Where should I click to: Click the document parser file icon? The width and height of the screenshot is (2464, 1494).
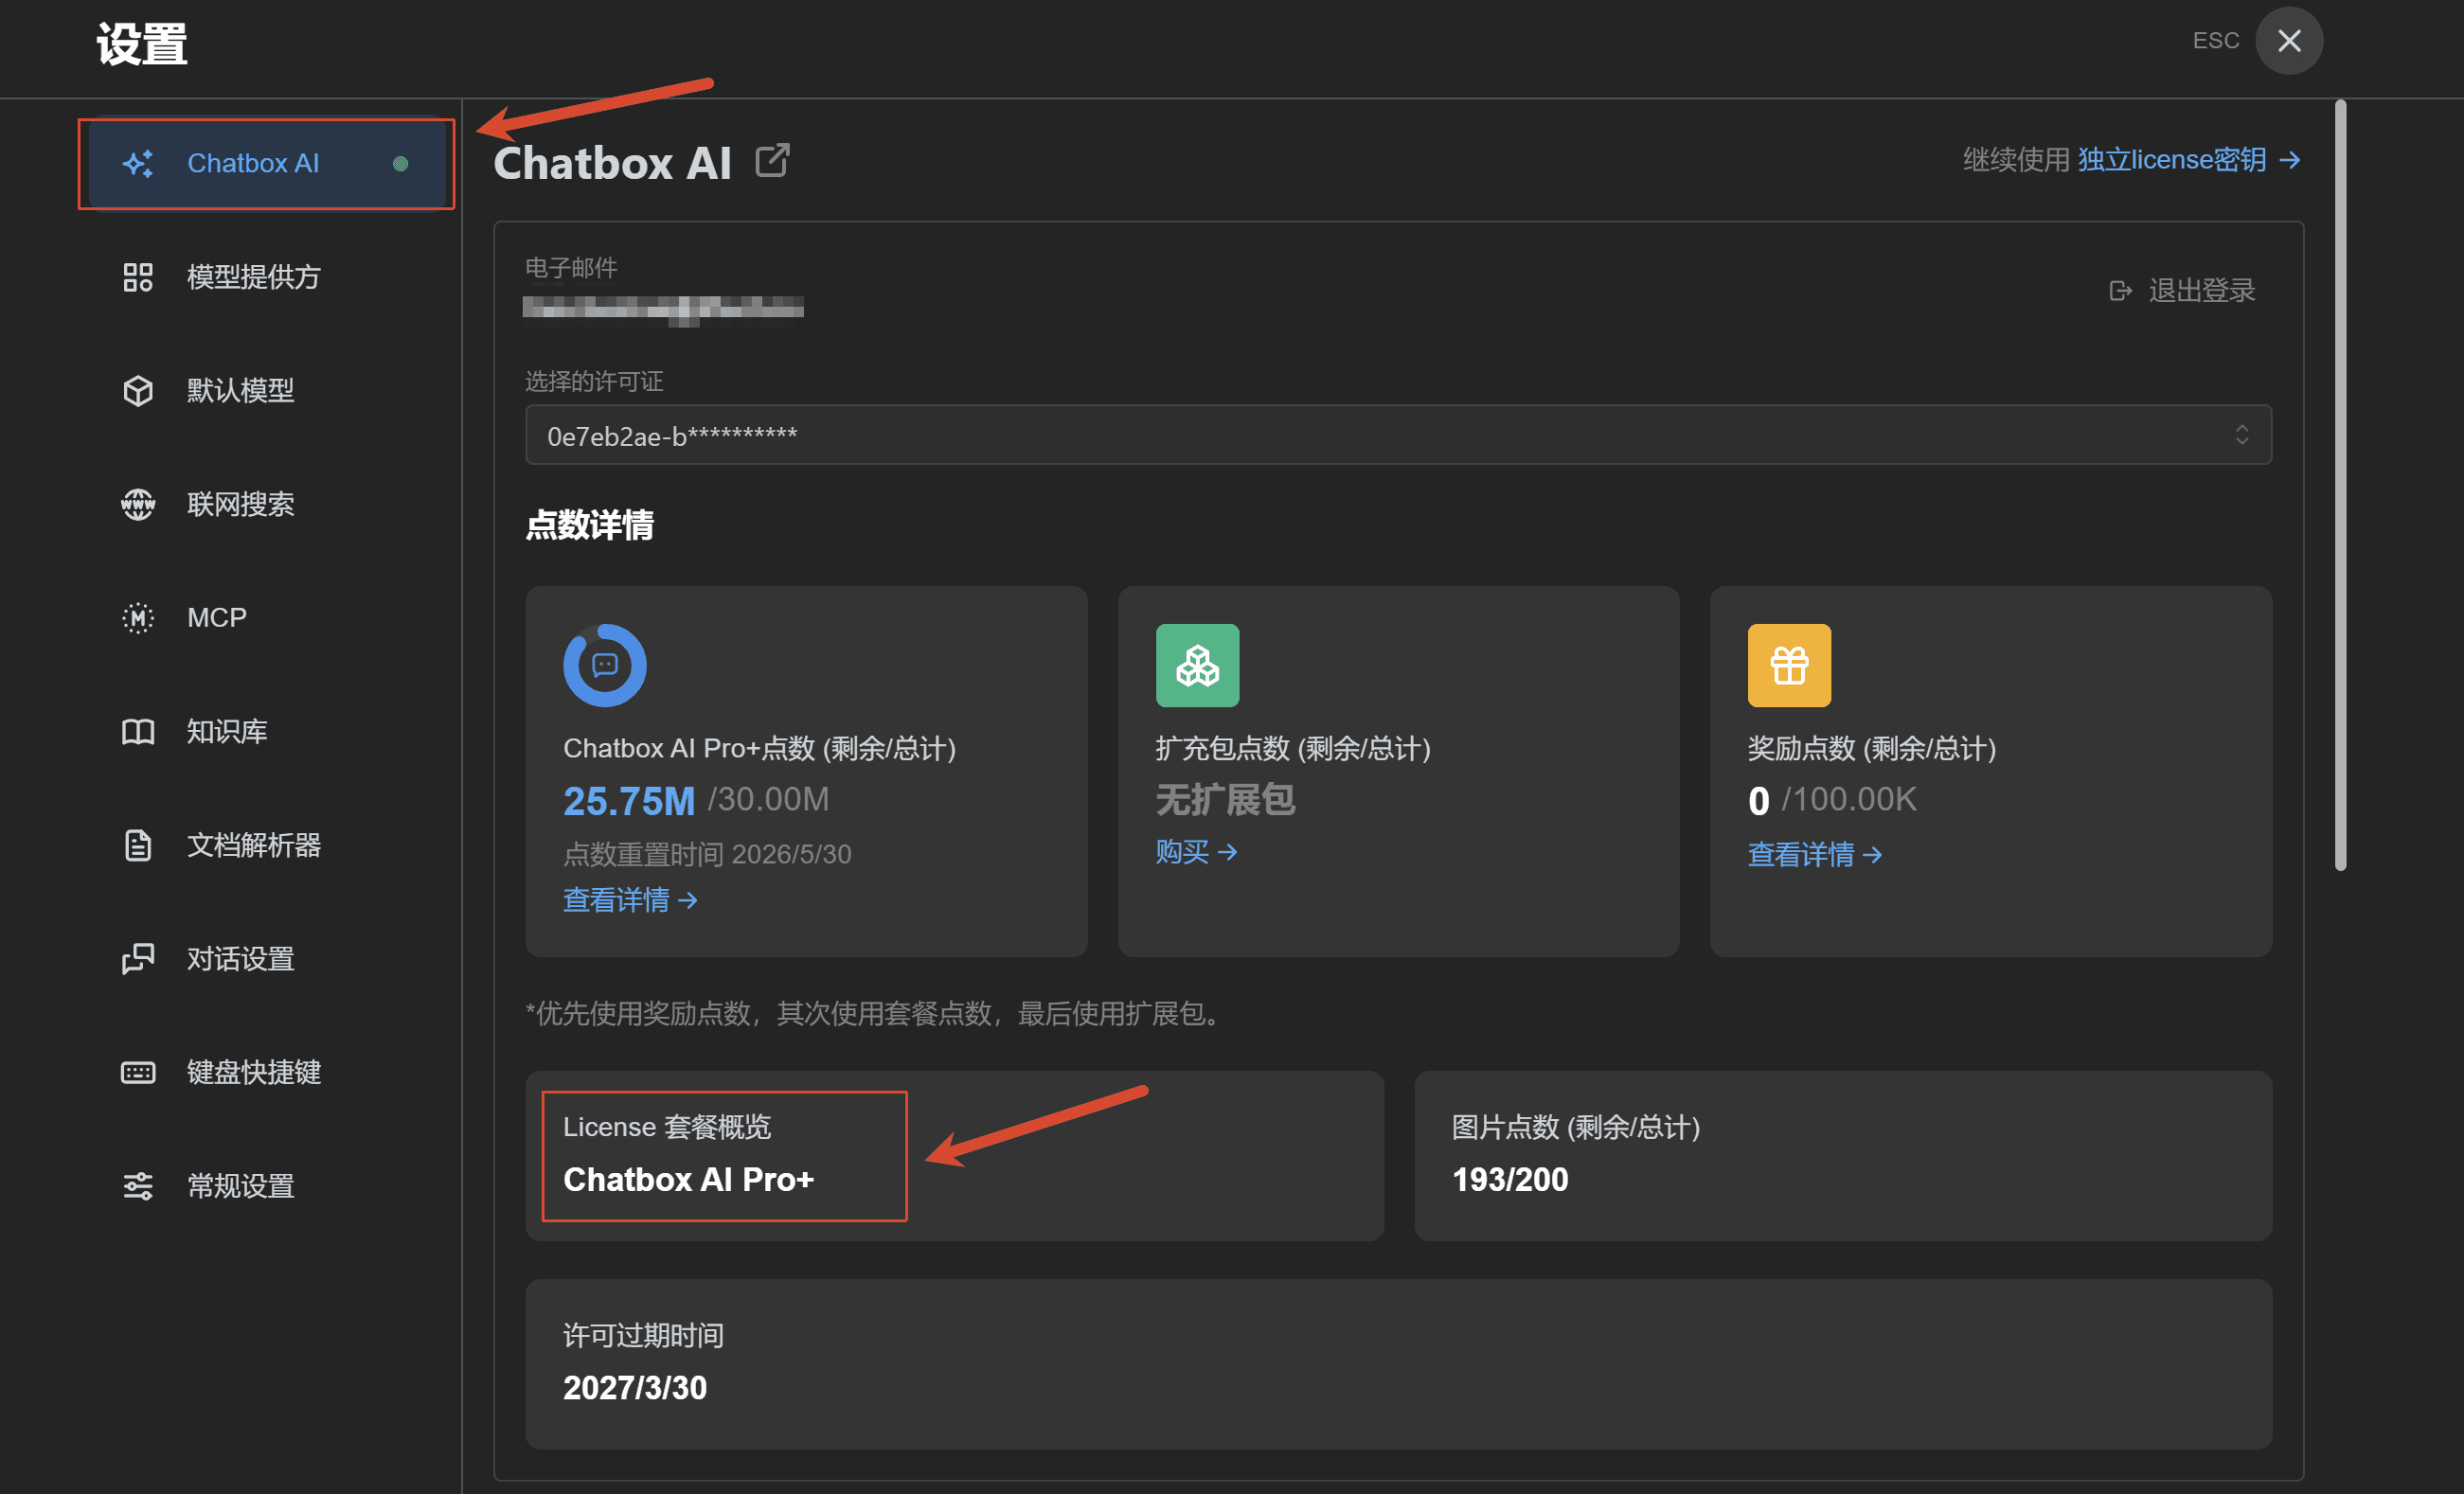(138, 845)
